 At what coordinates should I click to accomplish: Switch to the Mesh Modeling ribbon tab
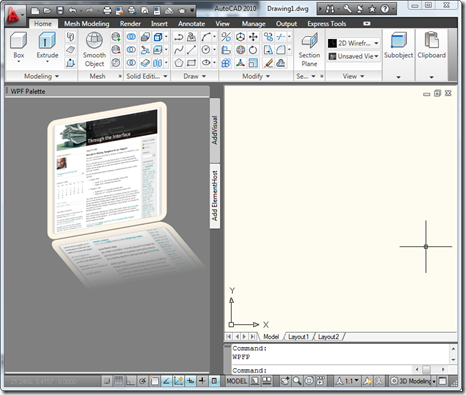click(87, 24)
